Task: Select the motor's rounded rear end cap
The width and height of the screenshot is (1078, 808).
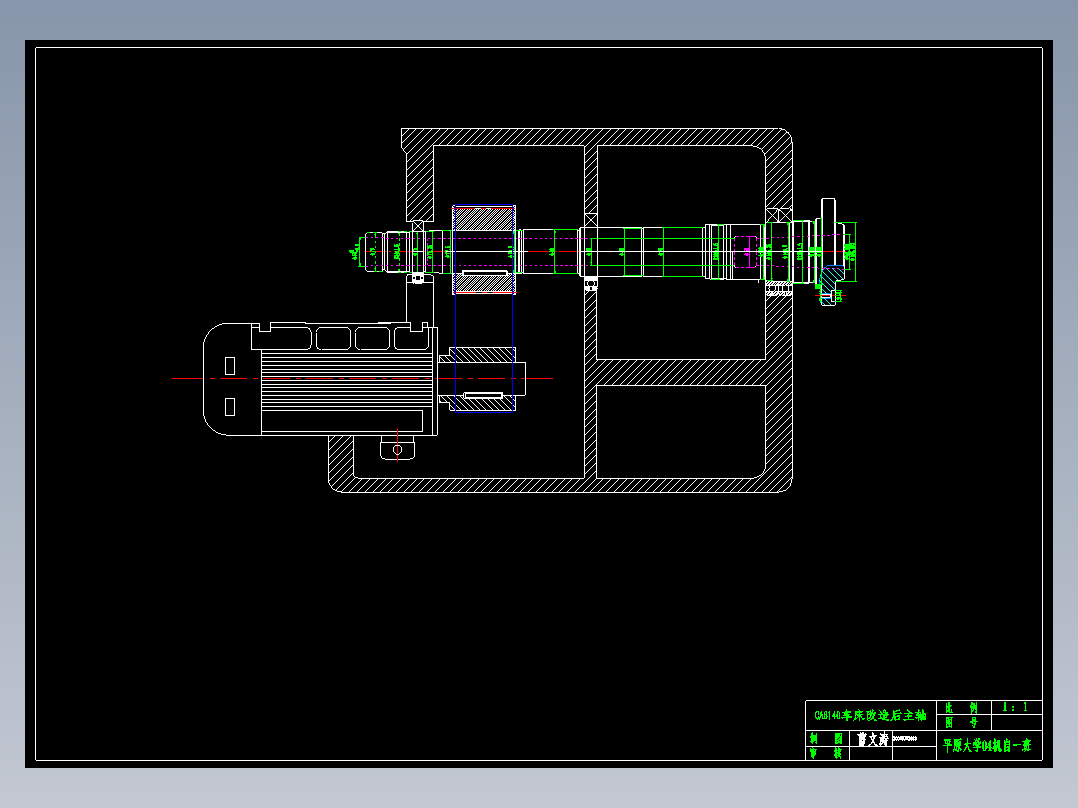Action: tap(232, 379)
